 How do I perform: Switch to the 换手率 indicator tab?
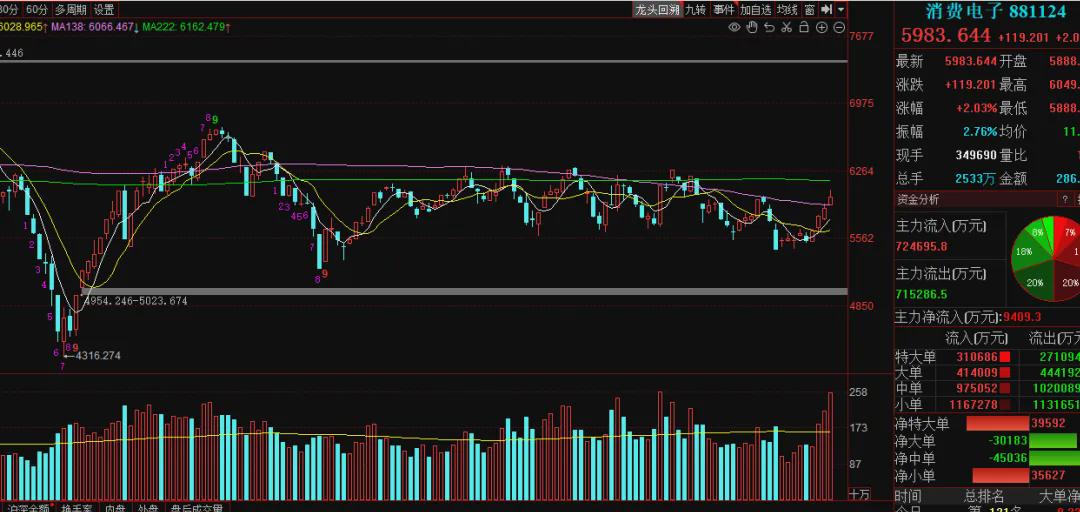tap(76, 508)
